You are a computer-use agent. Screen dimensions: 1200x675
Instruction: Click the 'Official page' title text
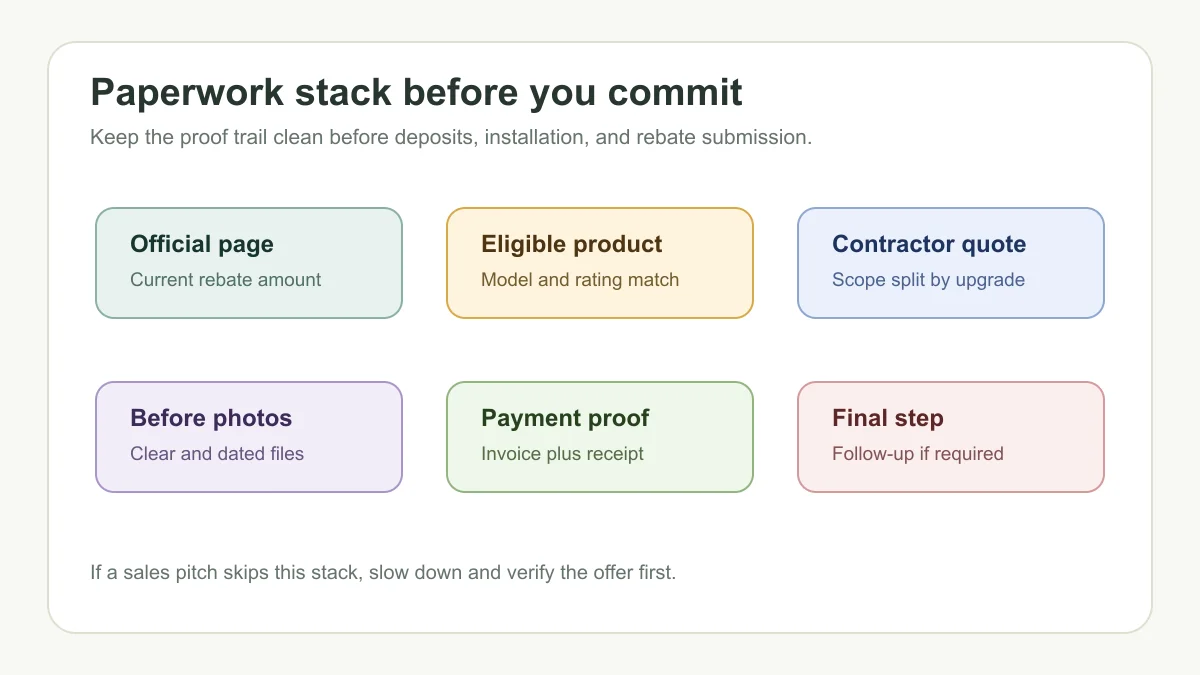(x=202, y=245)
